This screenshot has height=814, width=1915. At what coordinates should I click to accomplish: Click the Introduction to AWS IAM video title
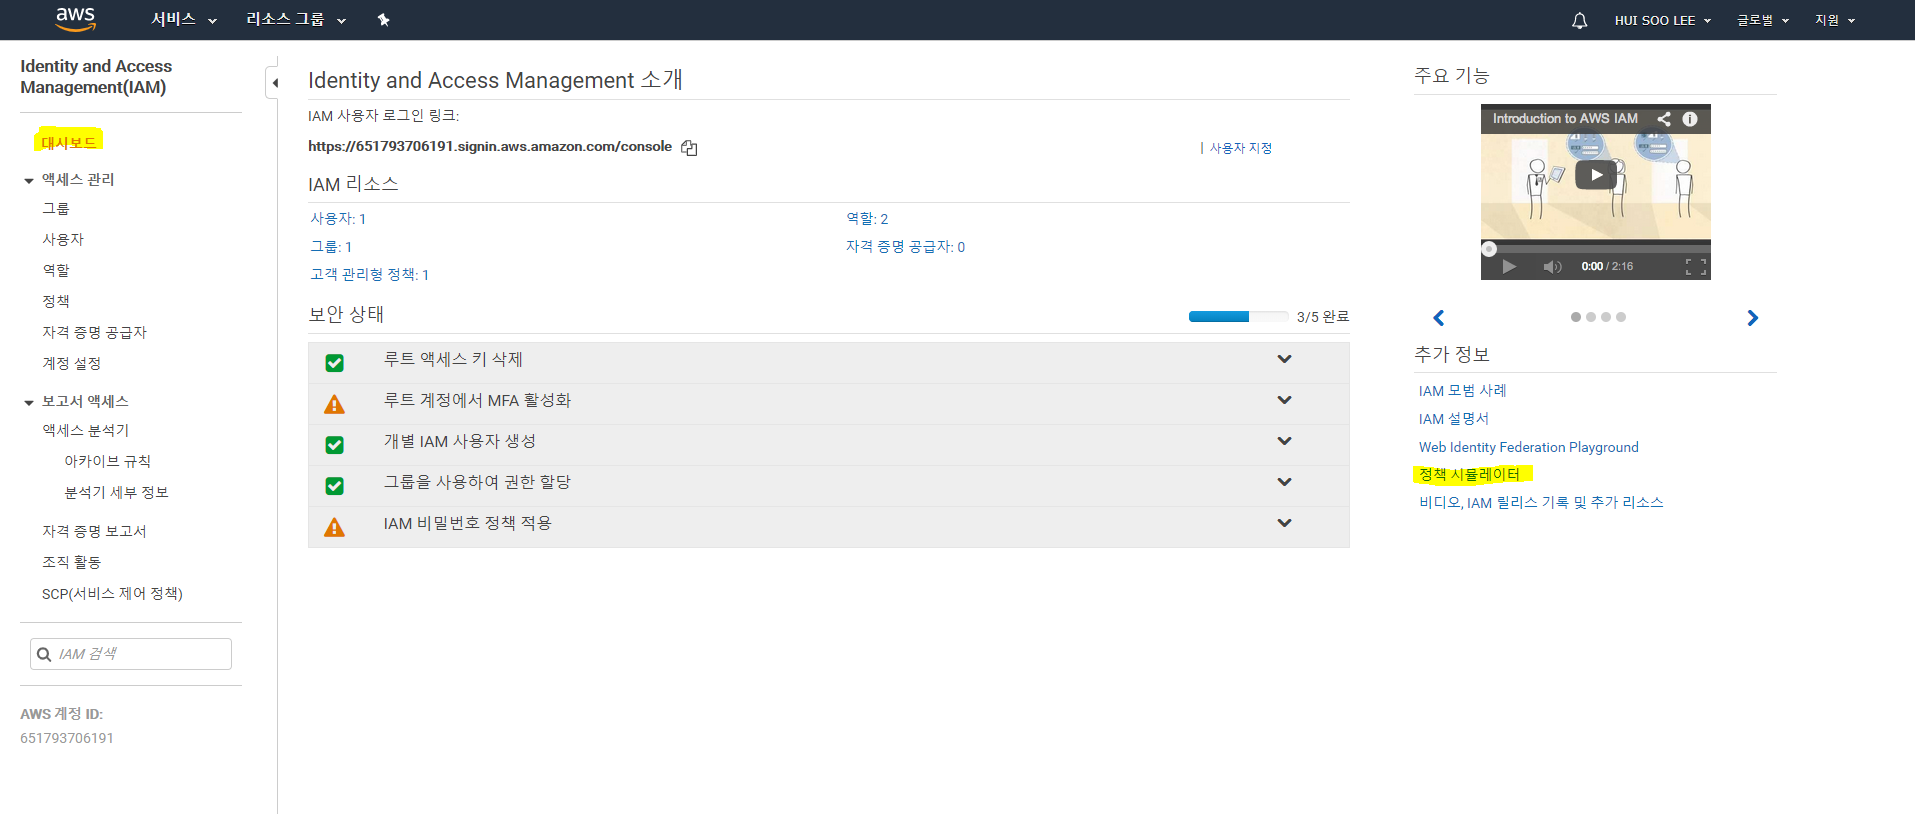(x=1565, y=118)
